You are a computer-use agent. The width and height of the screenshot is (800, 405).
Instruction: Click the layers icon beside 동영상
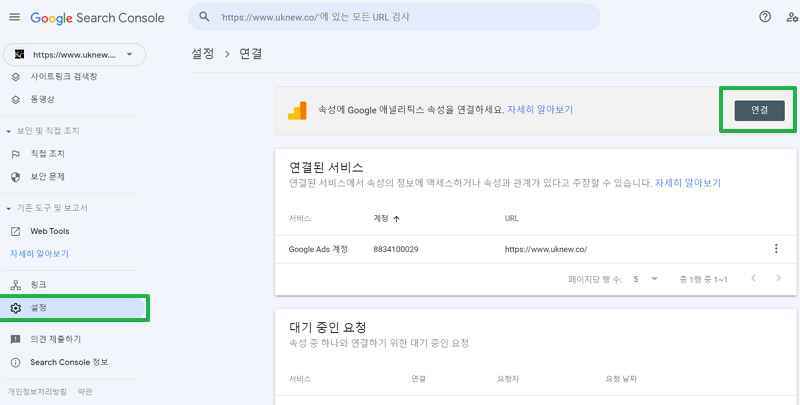16,99
